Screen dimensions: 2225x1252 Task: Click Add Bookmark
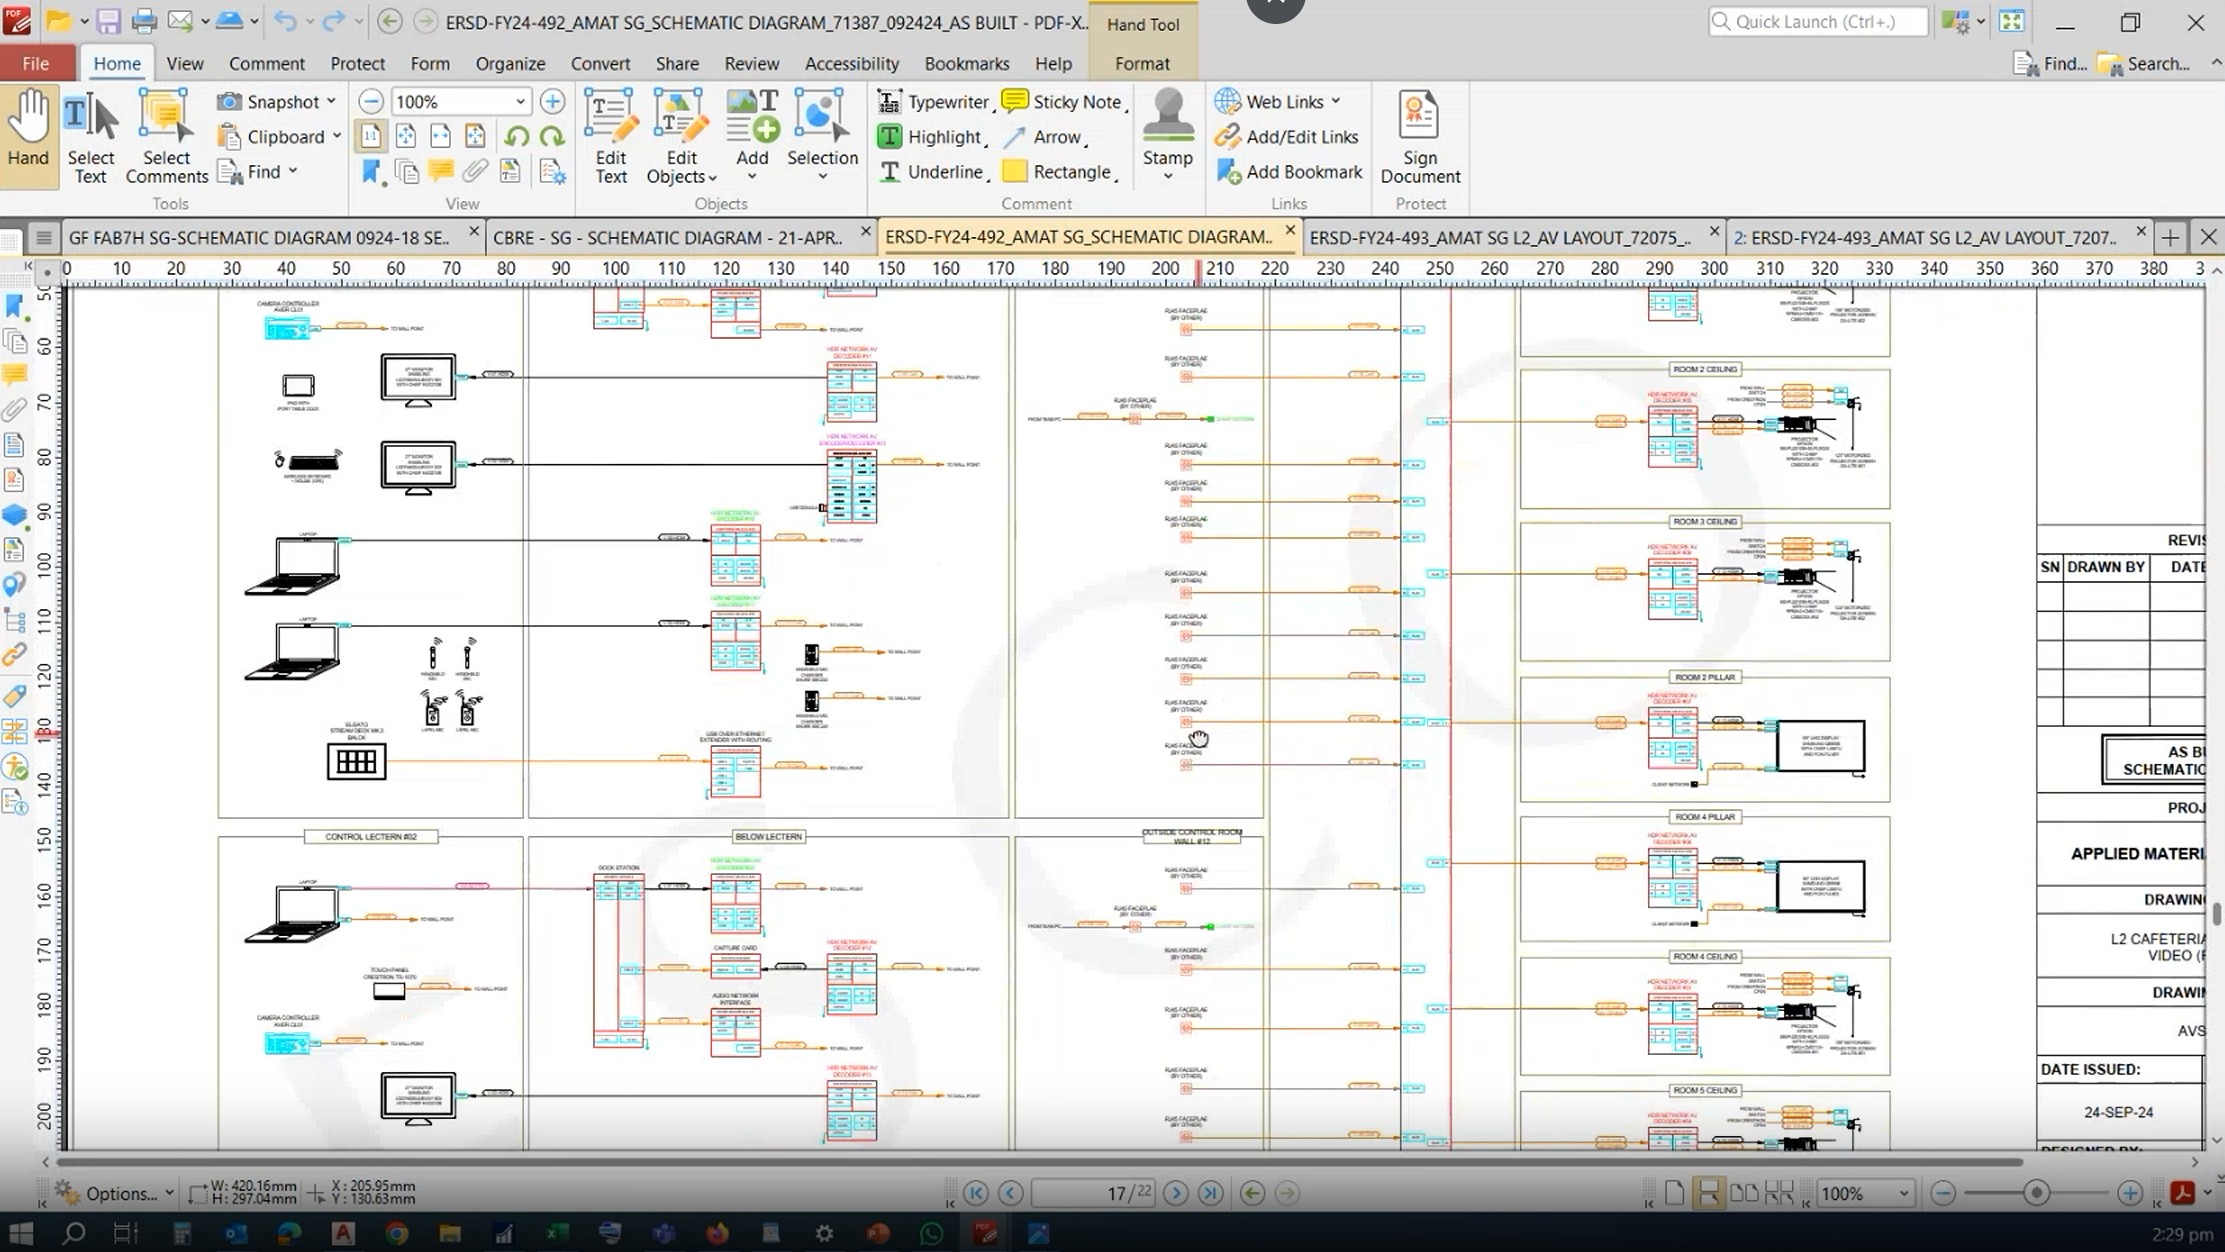1289,172
